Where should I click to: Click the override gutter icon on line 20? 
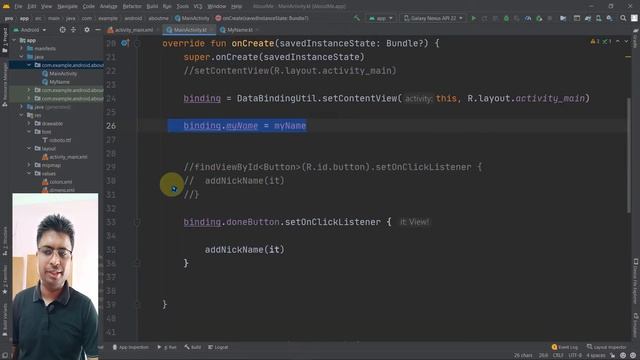(x=124, y=43)
